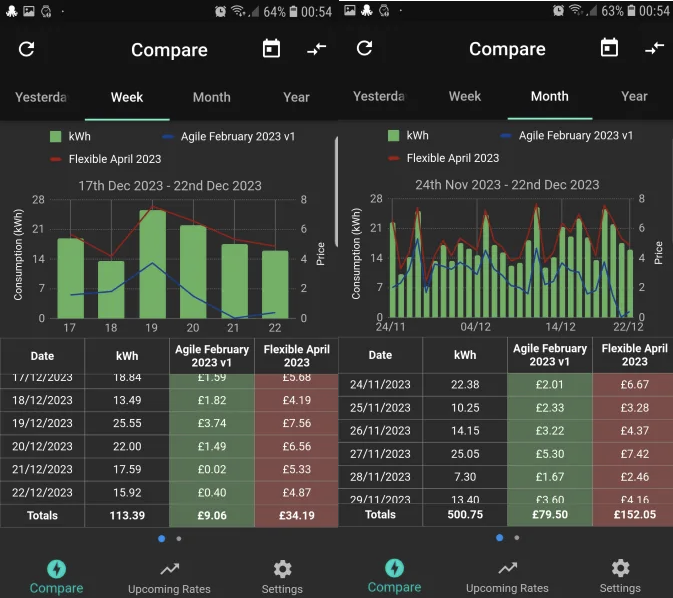Tap refresh icon on left screen
Screen dimensions: 673x598
[27, 49]
